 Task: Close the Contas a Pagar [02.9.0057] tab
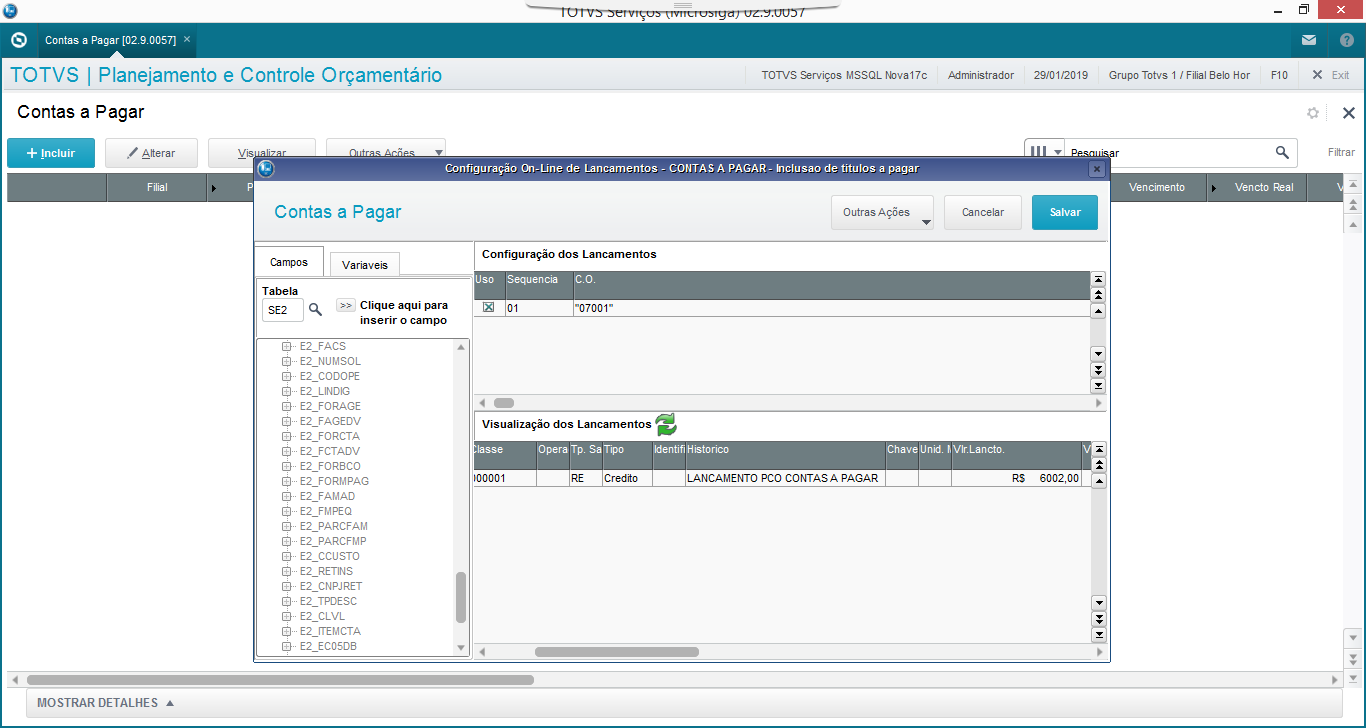click(187, 39)
